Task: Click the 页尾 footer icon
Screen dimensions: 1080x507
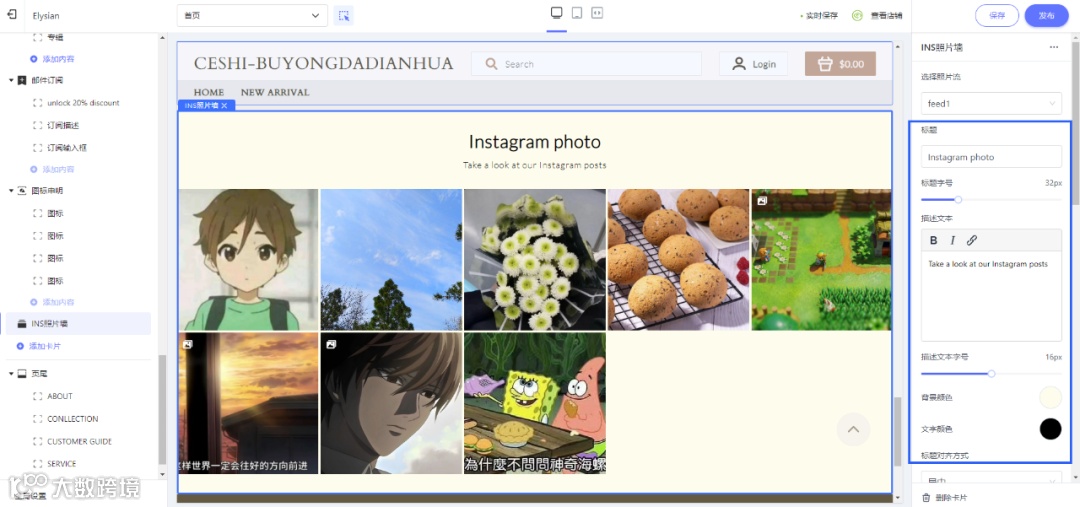Action: click(x=21, y=373)
